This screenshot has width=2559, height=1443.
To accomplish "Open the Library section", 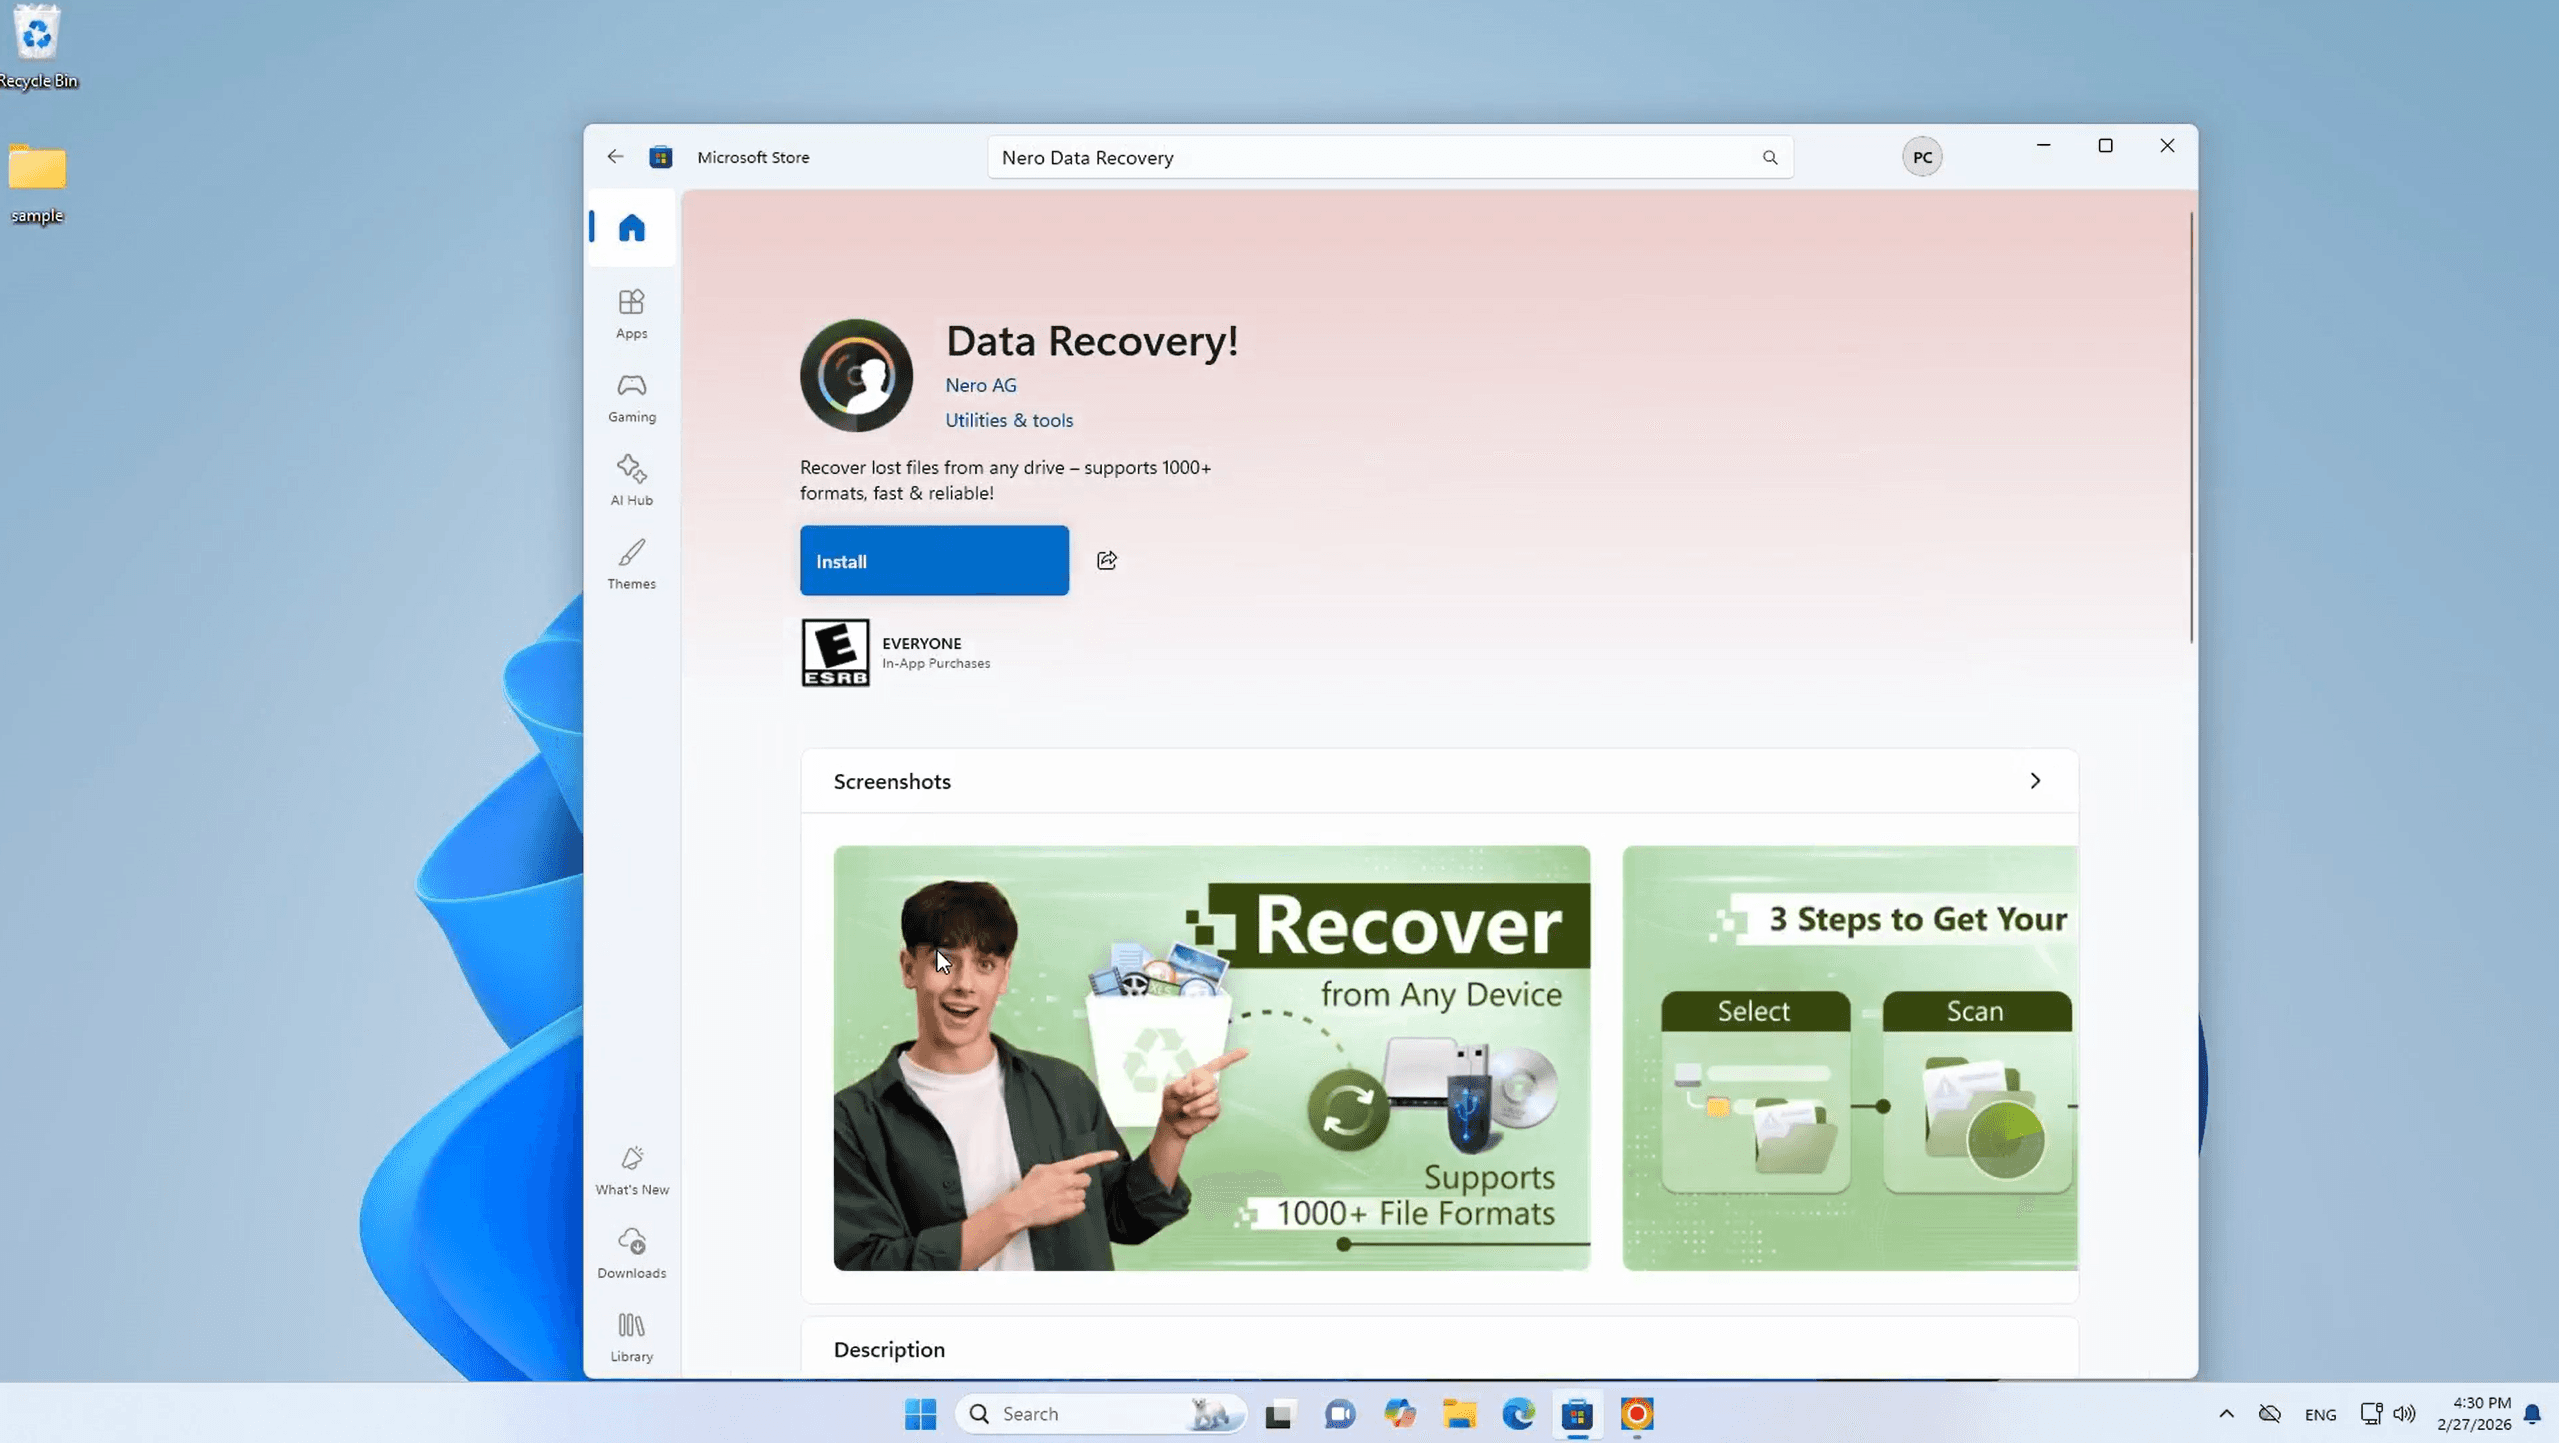I will pyautogui.click(x=631, y=1336).
